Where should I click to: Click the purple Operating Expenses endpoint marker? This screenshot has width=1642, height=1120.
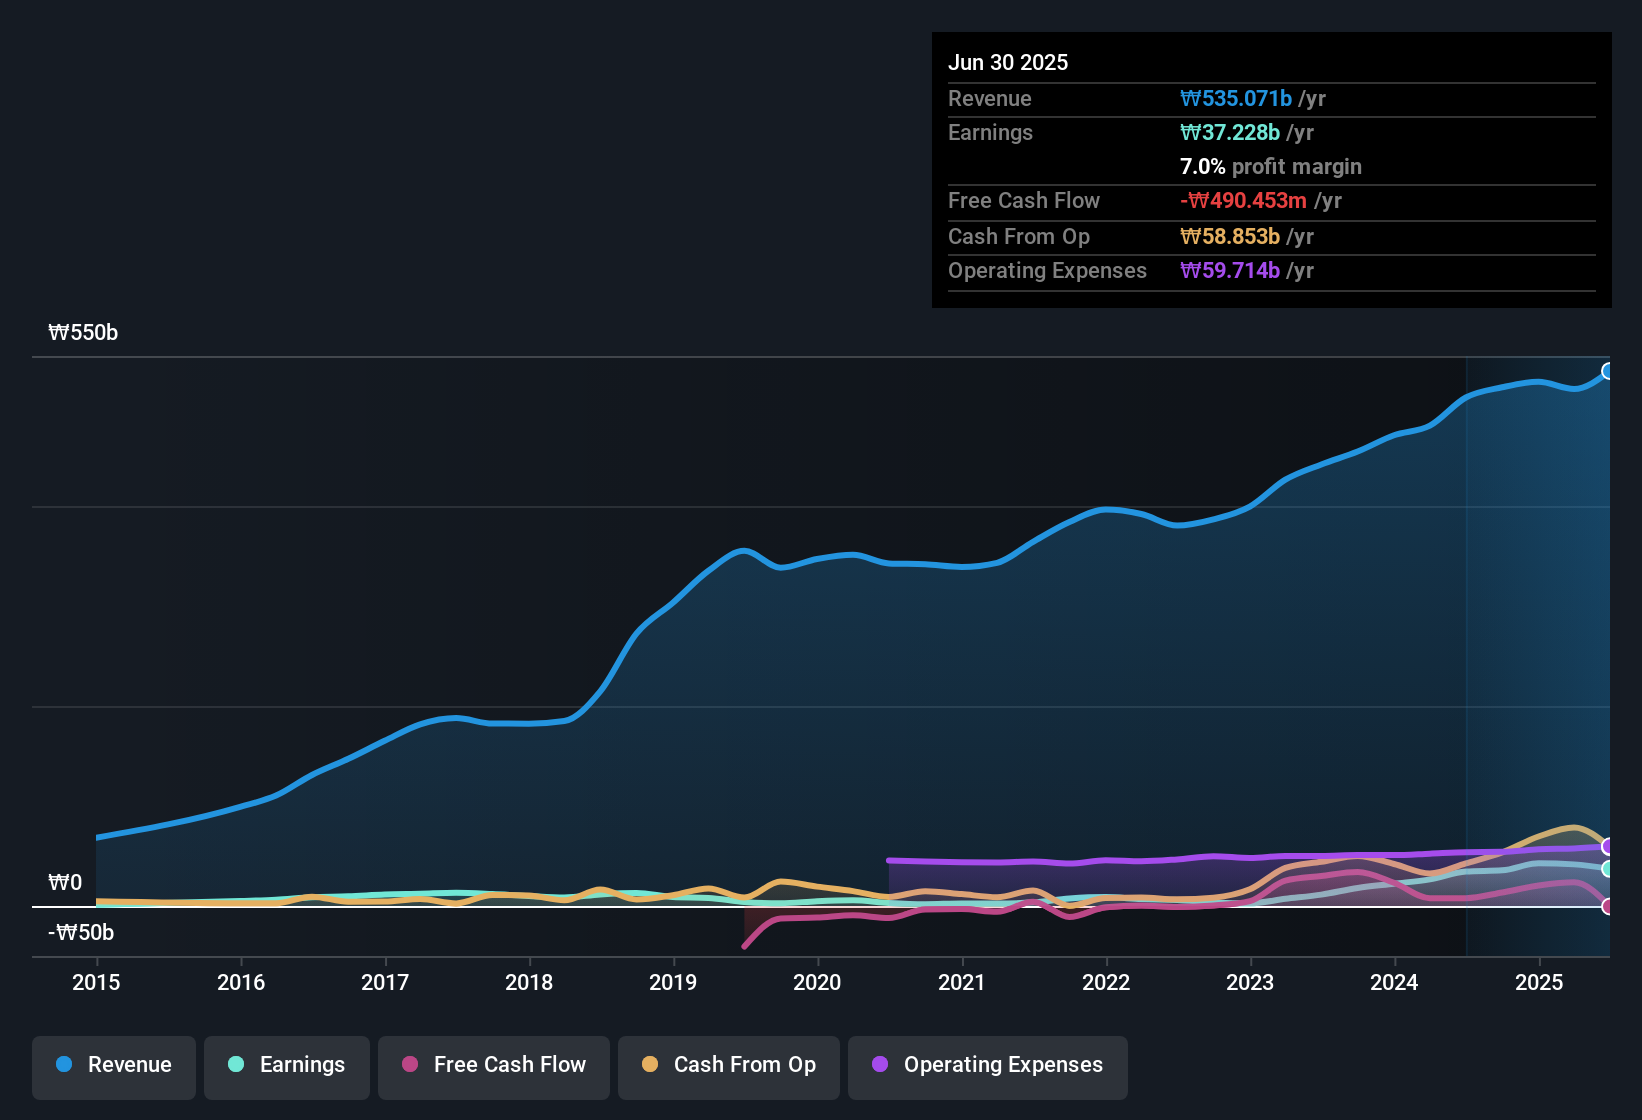[1608, 847]
